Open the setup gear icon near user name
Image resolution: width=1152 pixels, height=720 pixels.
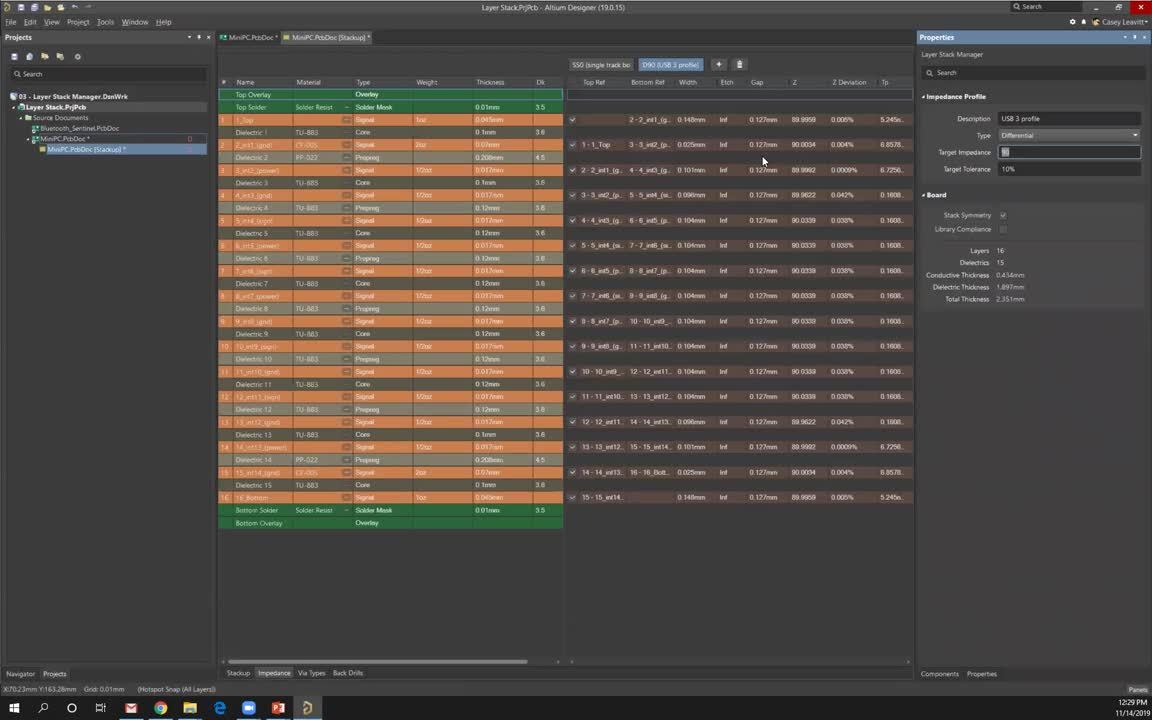point(1073,22)
